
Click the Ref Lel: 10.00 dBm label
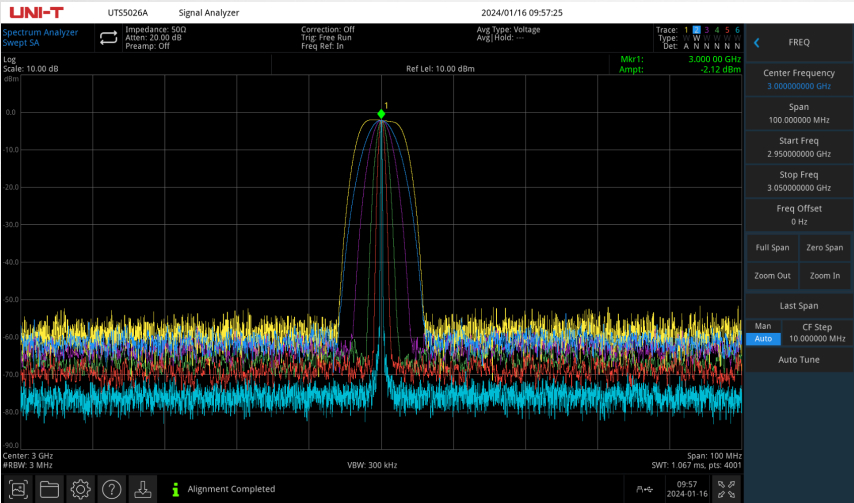point(440,69)
